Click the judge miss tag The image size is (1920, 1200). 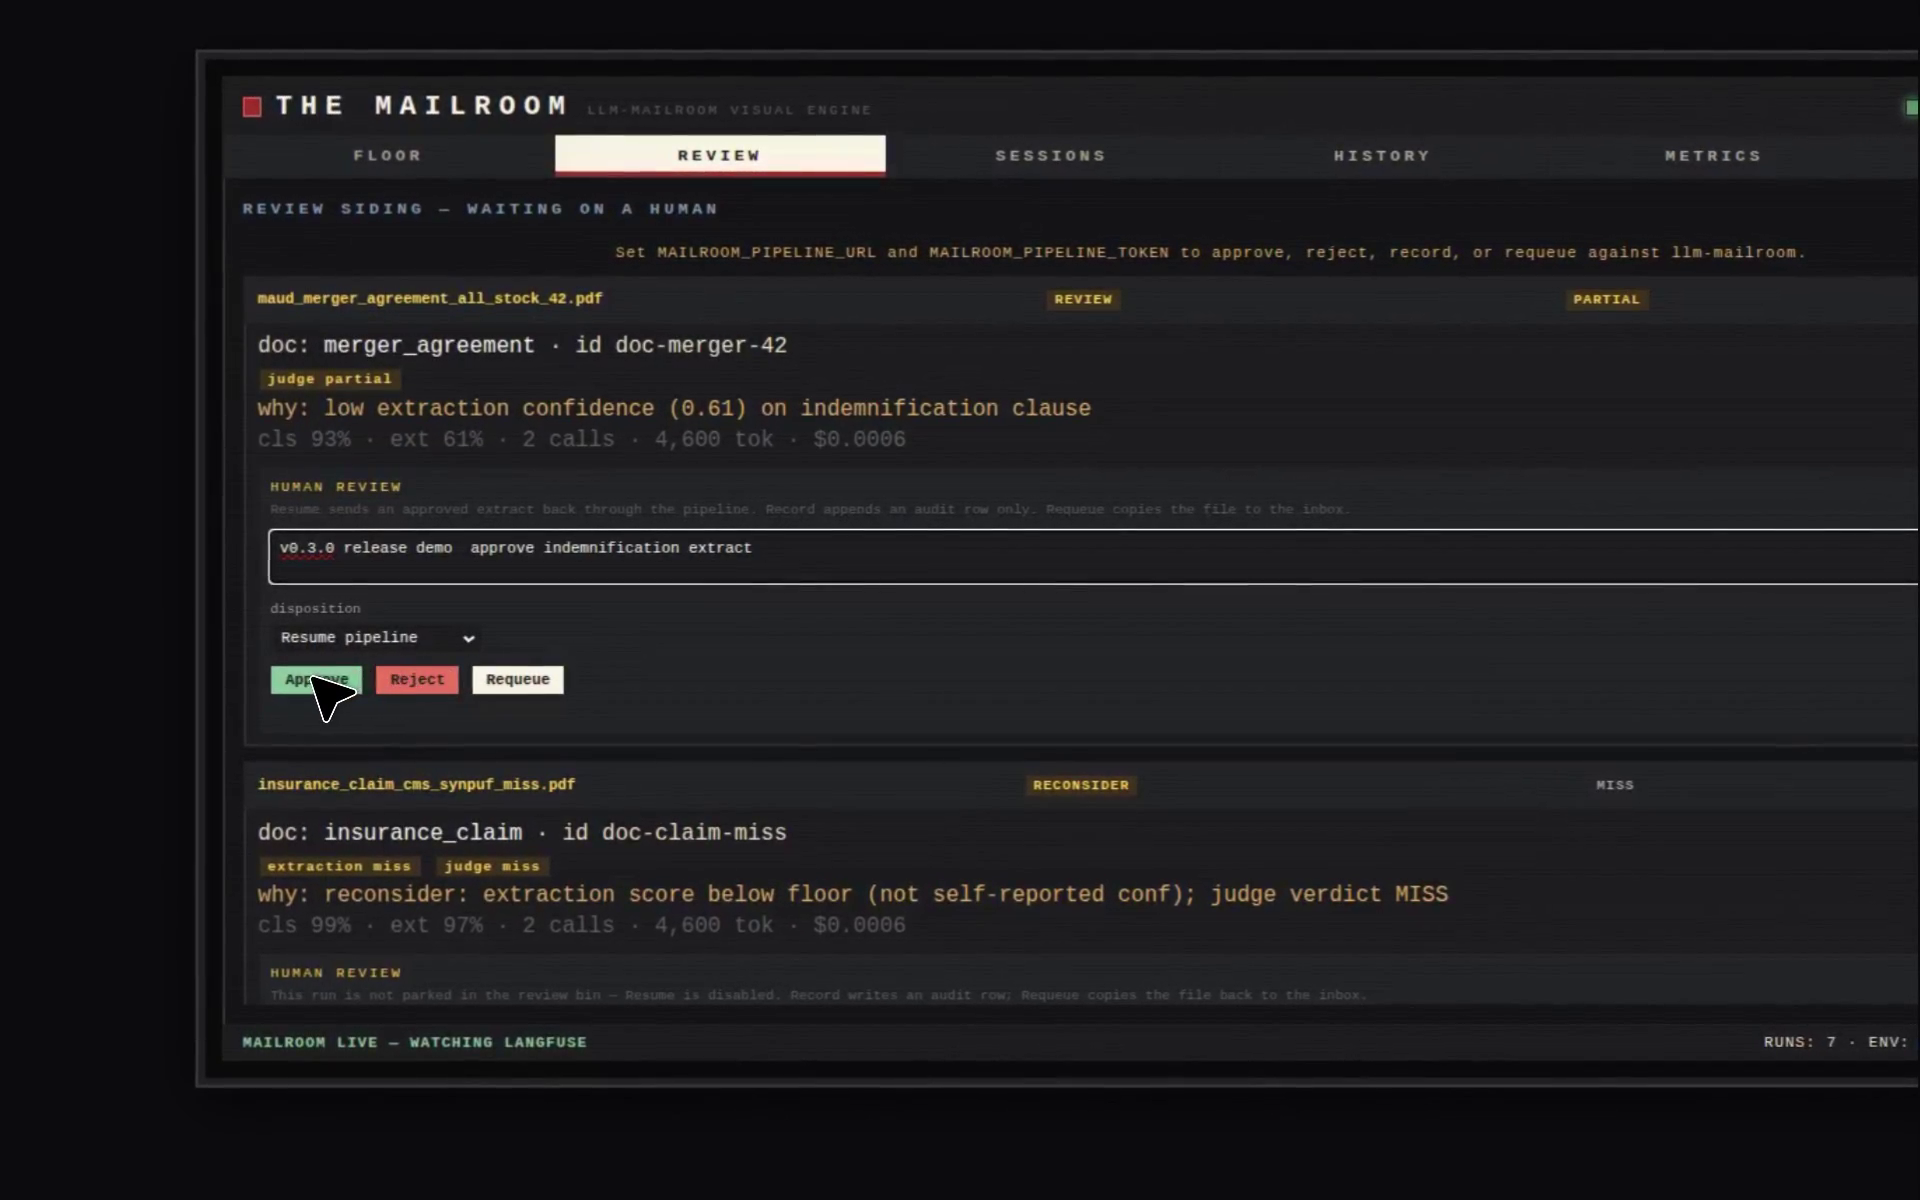point(492,866)
